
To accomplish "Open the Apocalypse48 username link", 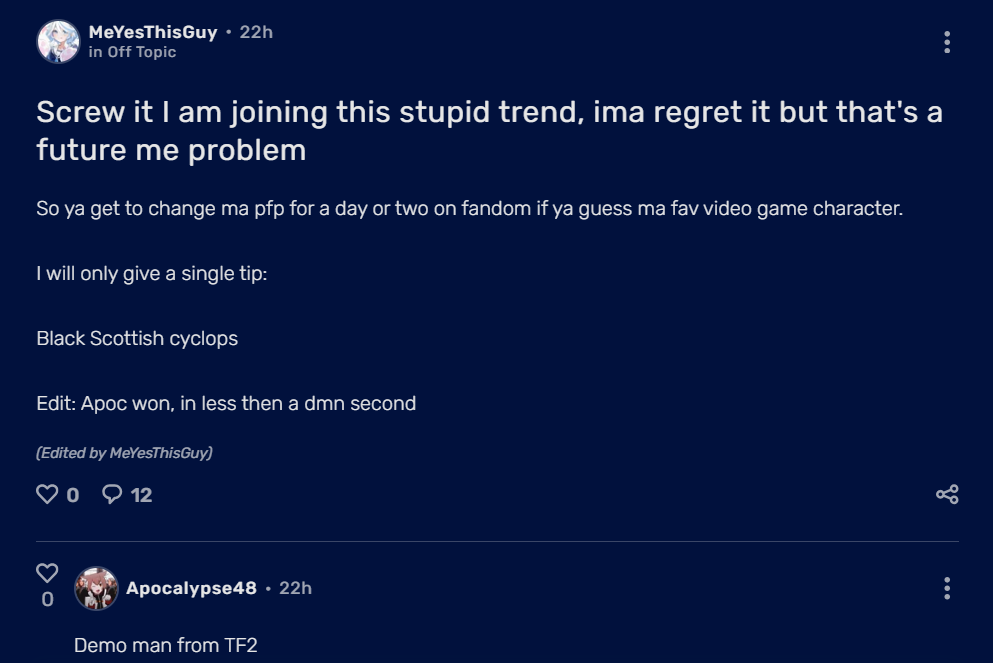I will (x=191, y=588).
